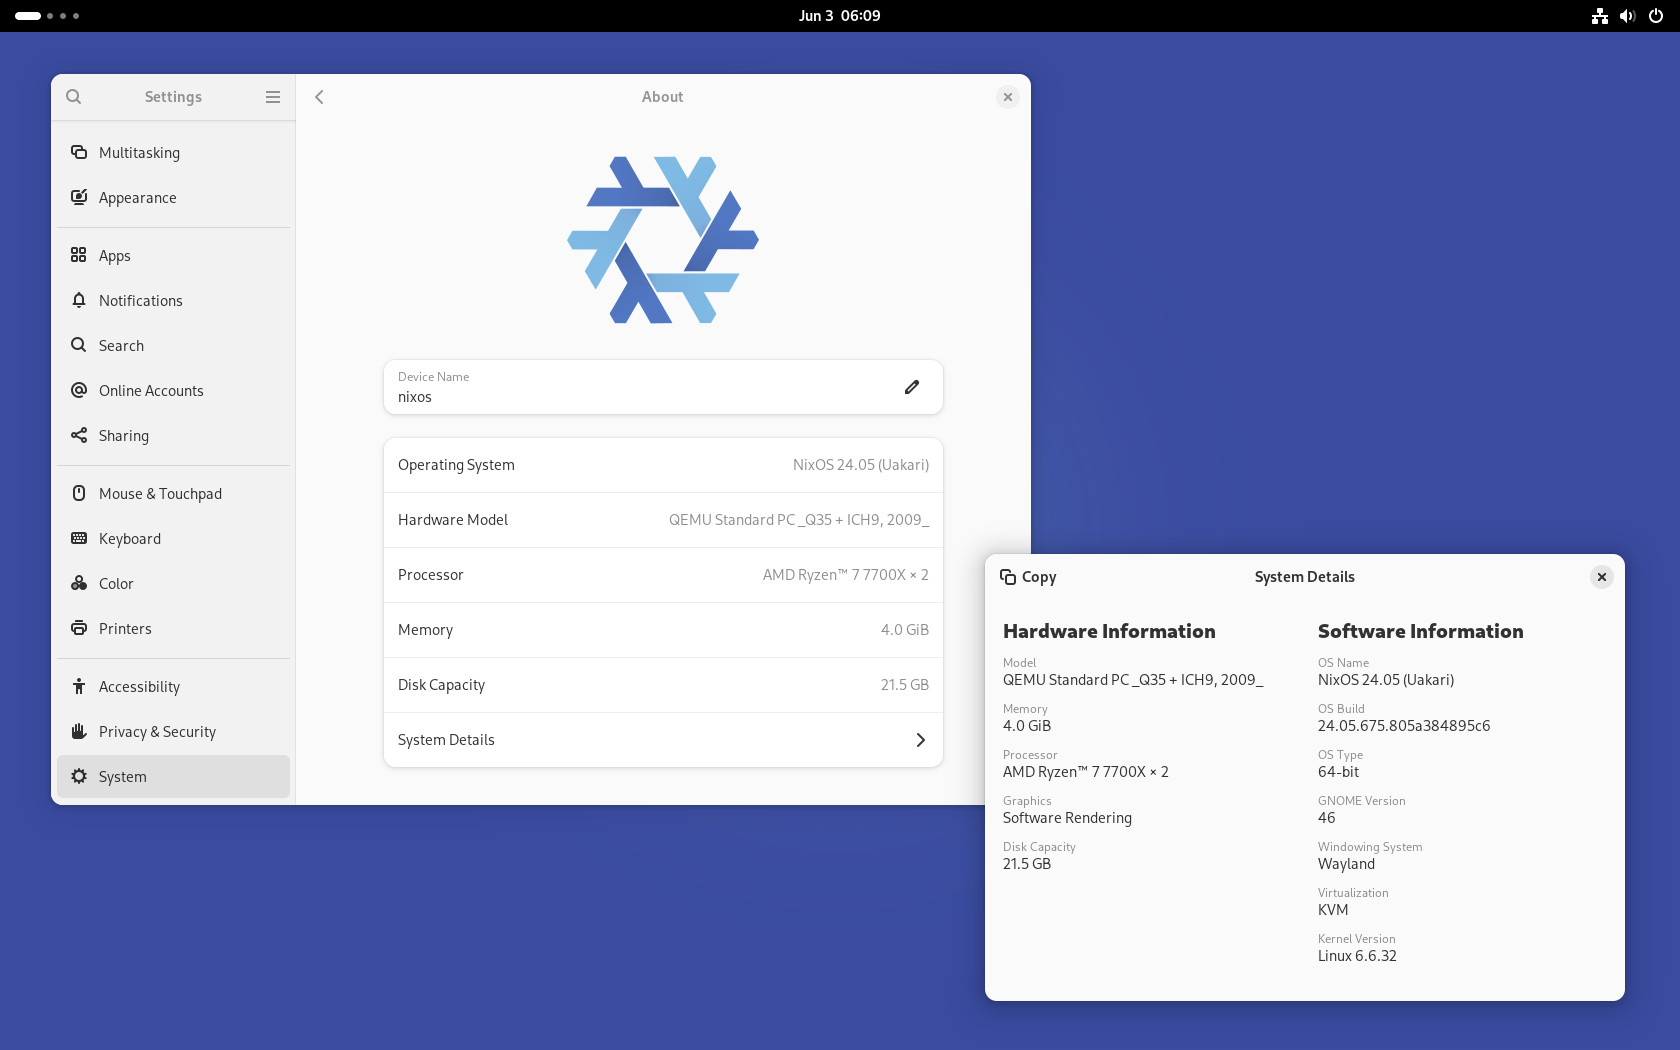Select Multitasking settings panel
Viewport: 1680px width, 1050px height.
click(x=173, y=152)
